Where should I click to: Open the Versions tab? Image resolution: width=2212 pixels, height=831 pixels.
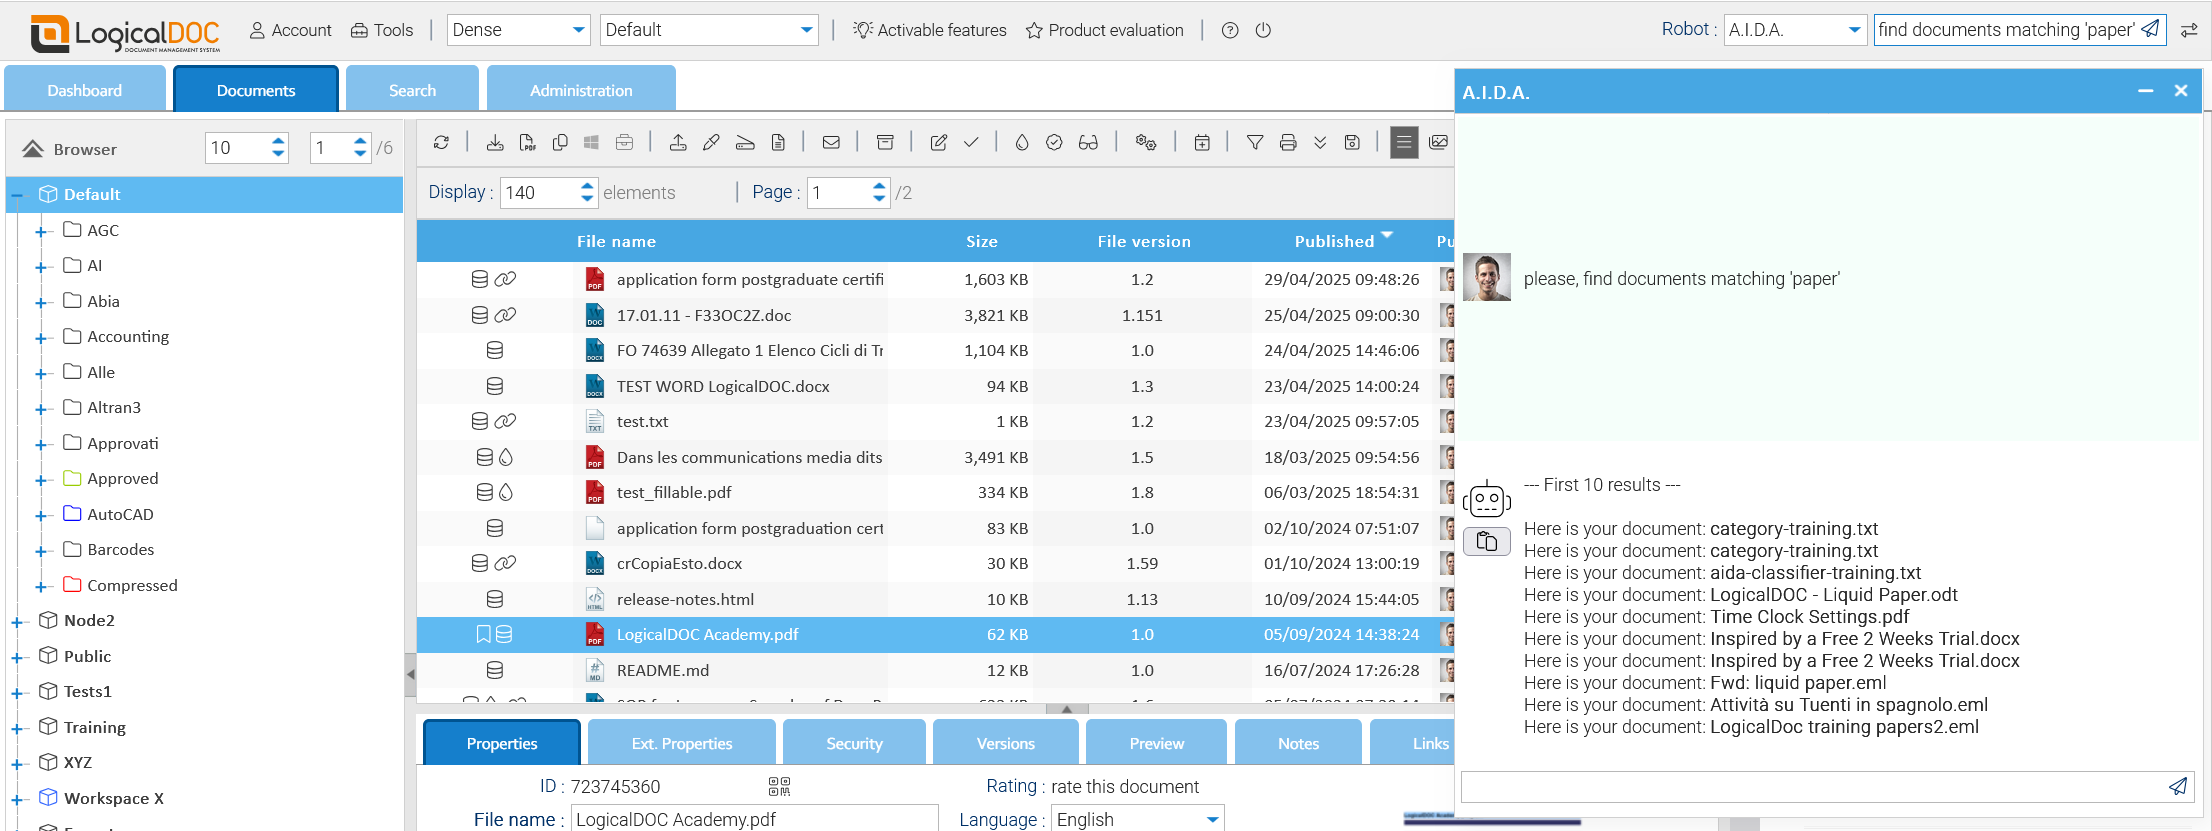[1006, 743]
